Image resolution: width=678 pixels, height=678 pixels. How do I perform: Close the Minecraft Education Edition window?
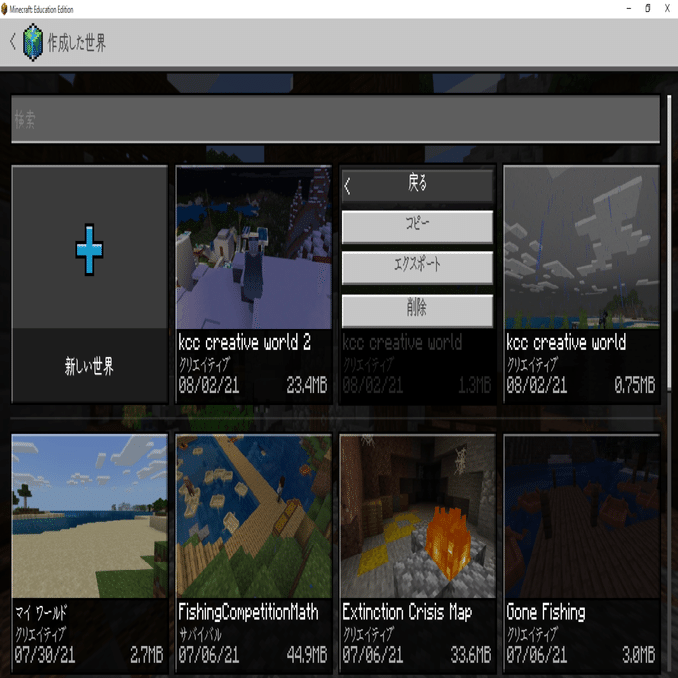pyautogui.click(x=667, y=8)
